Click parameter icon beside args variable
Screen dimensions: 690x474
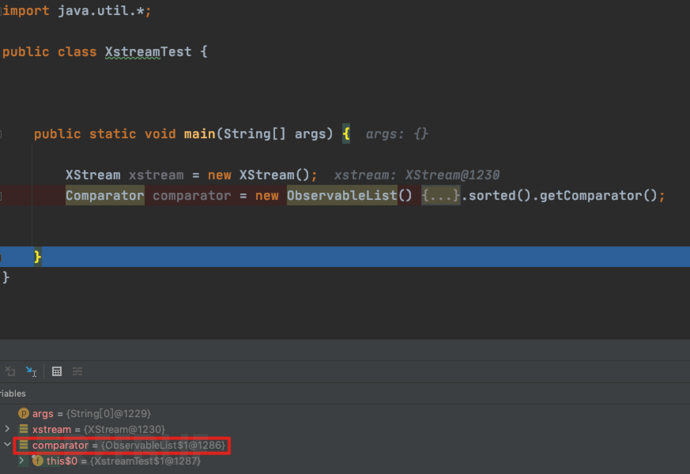[23, 413]
